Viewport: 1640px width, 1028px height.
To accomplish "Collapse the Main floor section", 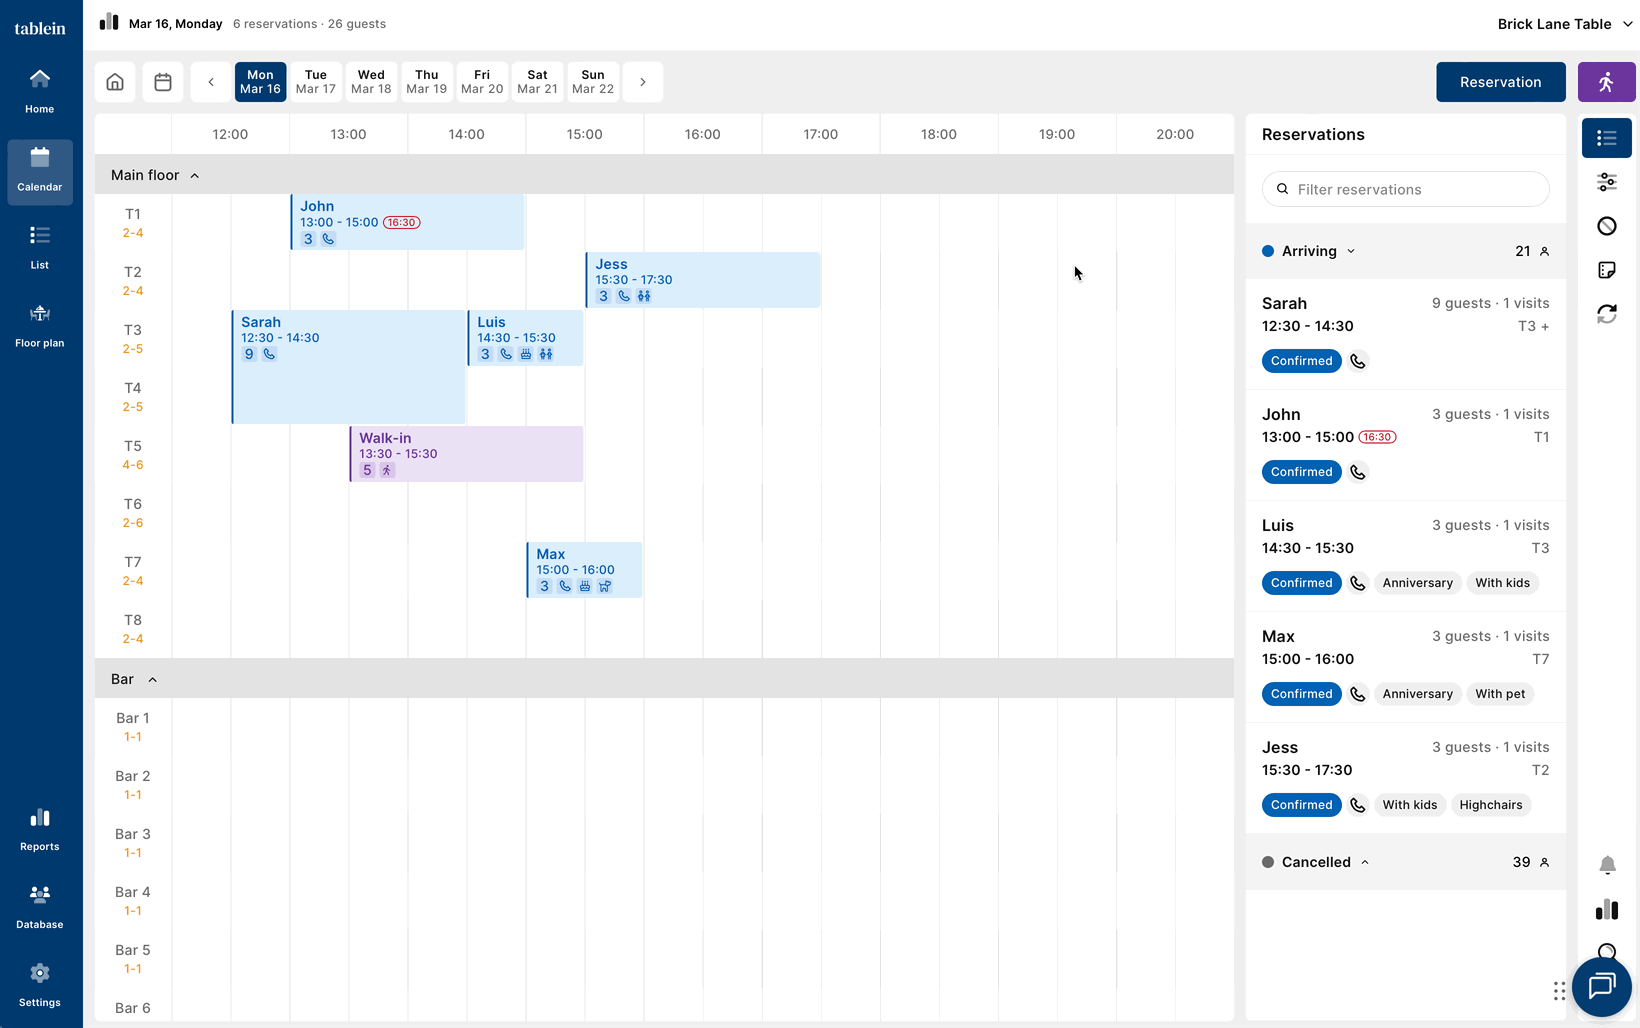I will (x=195, y=176).
